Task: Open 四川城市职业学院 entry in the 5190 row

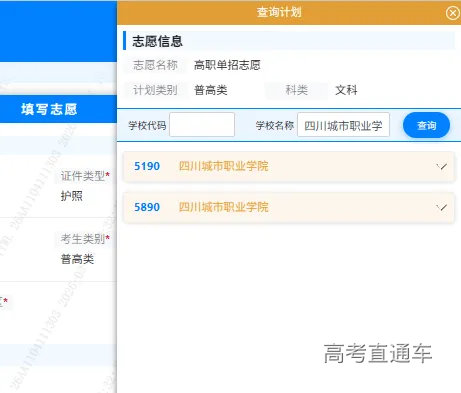Action: (x=224, y=166)
